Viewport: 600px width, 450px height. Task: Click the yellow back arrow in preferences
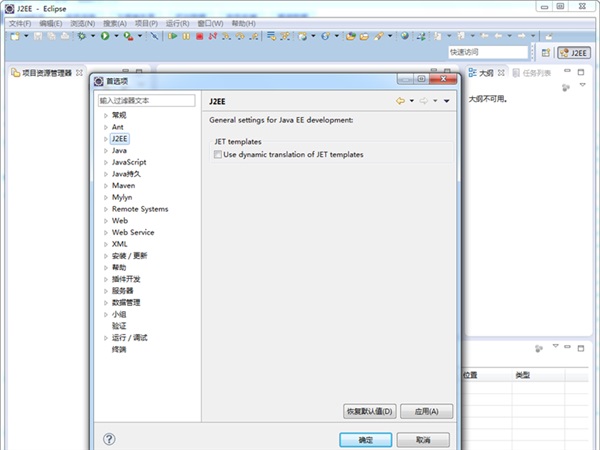(x=400, y=101)
